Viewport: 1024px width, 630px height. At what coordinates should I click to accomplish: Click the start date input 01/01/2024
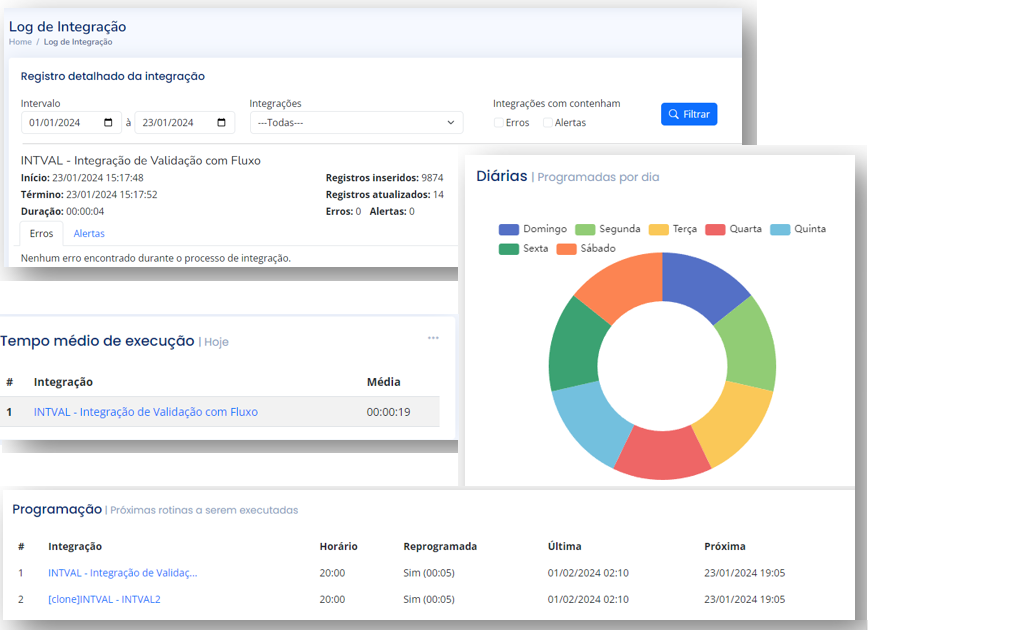[60, 123]
